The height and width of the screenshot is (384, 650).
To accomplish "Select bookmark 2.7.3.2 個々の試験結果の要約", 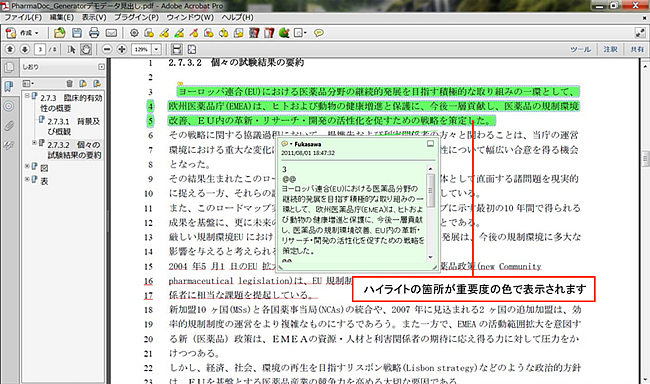I will [x=74, y=150].
